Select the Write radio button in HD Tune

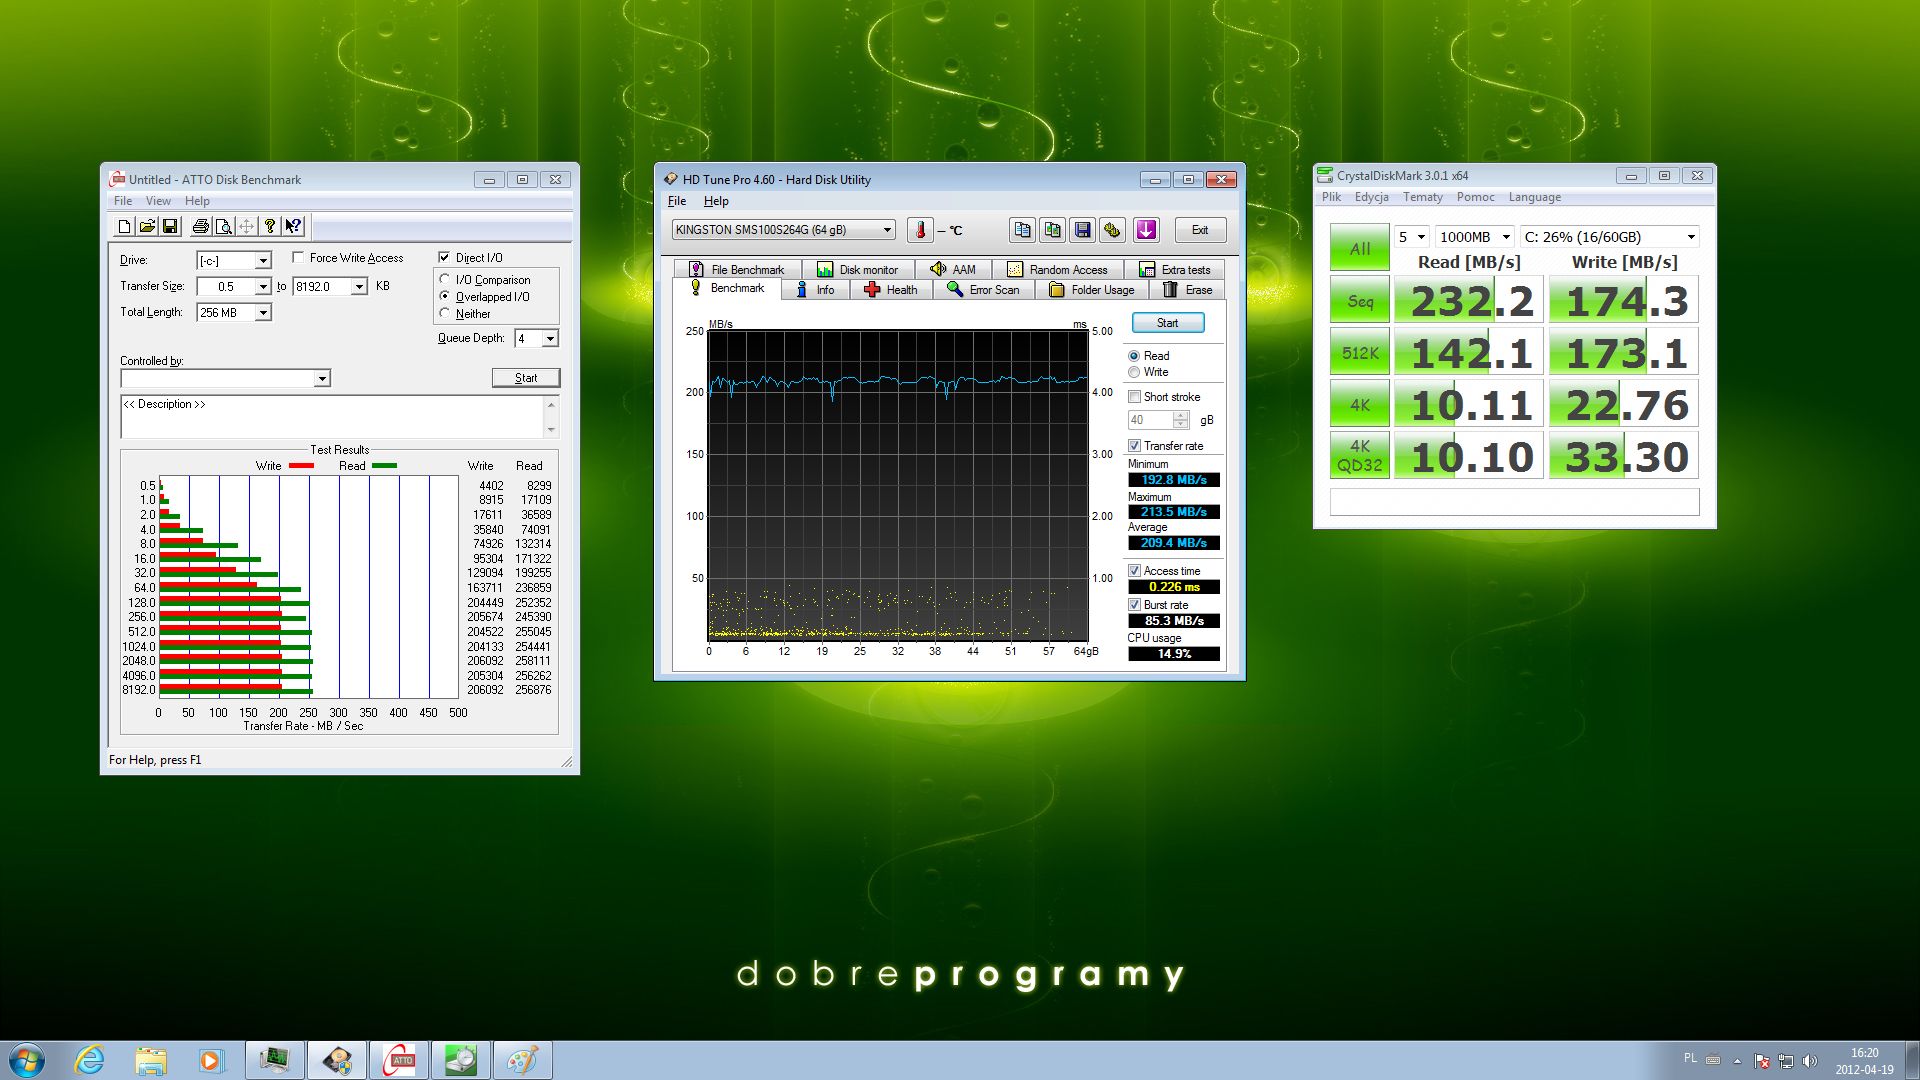(x=1134, y=372)
